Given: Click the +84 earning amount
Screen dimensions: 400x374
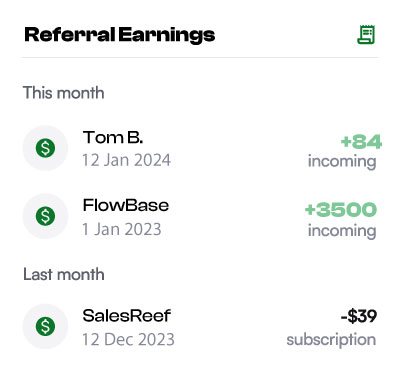Looking at the screenshot, I should click(x=361, y=142).
